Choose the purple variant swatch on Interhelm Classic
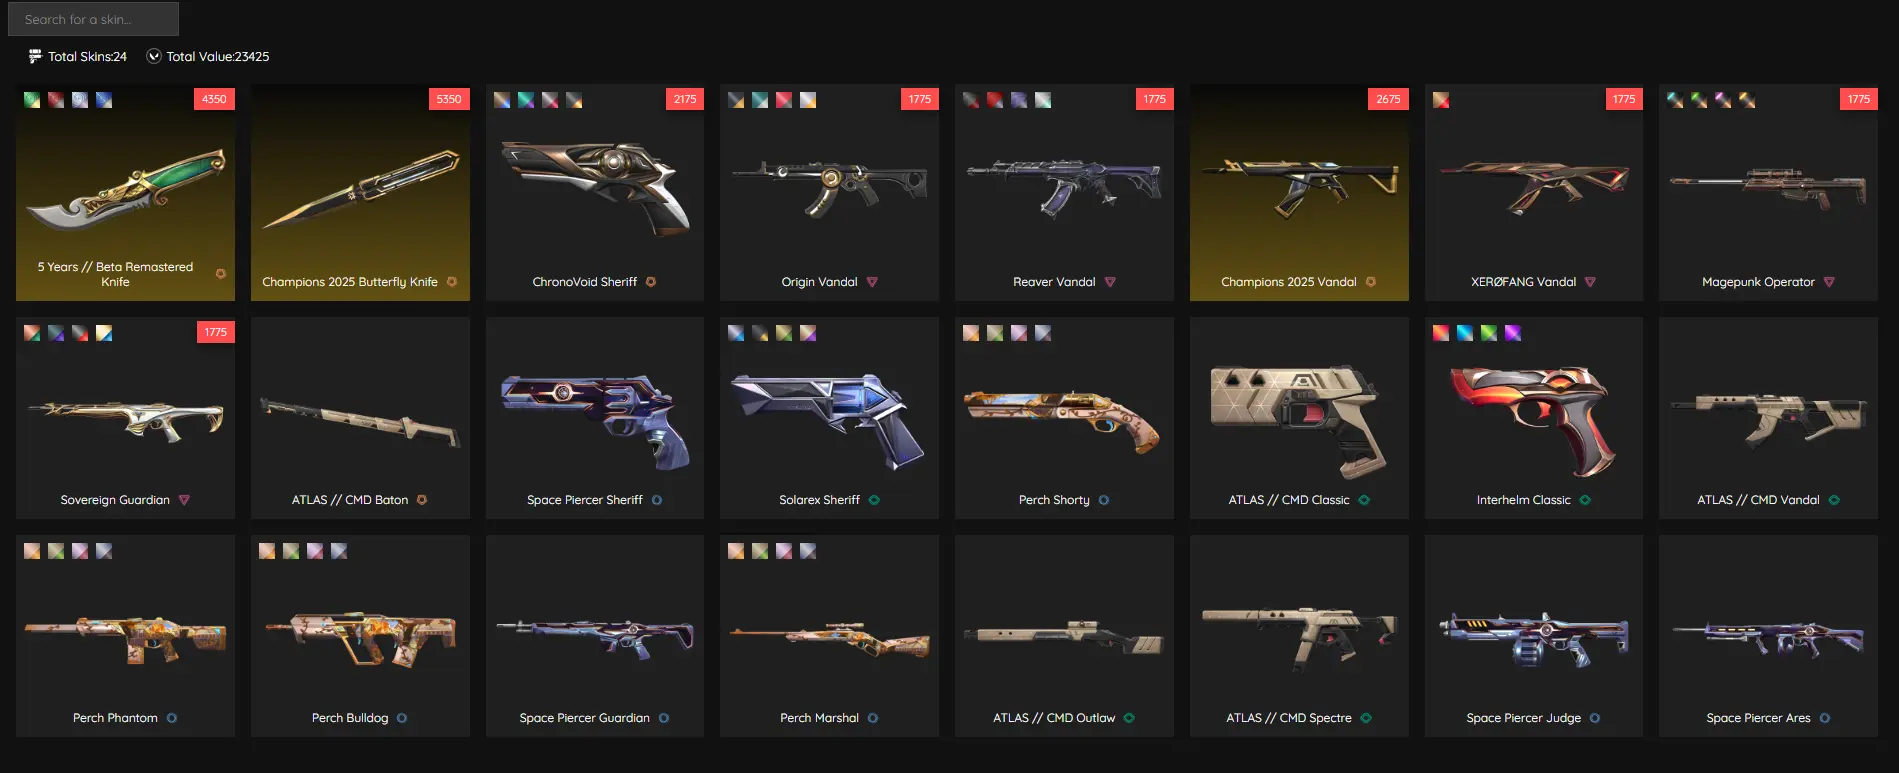Screen dimensions: 1899x773 (x=1513, y=333)
